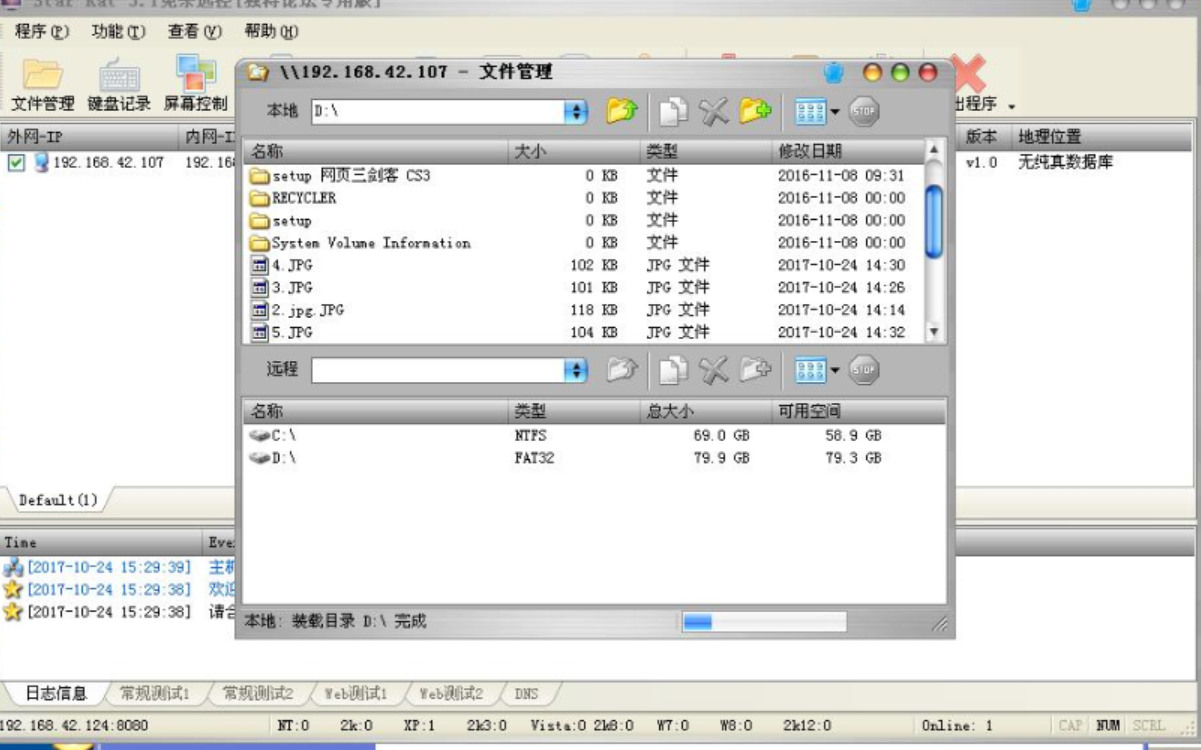Expand the local view-mode dropdown arrow
The width and height of the screenshot is (1201, 750).
835,112
